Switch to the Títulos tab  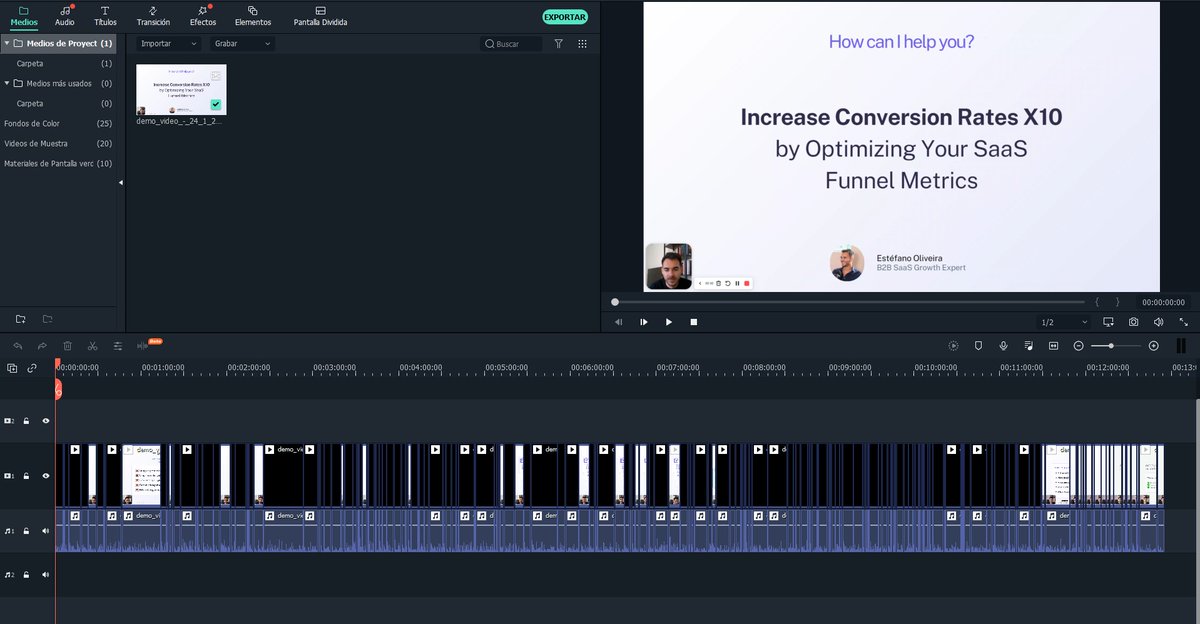pyautogui.click(x=105, y=16)
